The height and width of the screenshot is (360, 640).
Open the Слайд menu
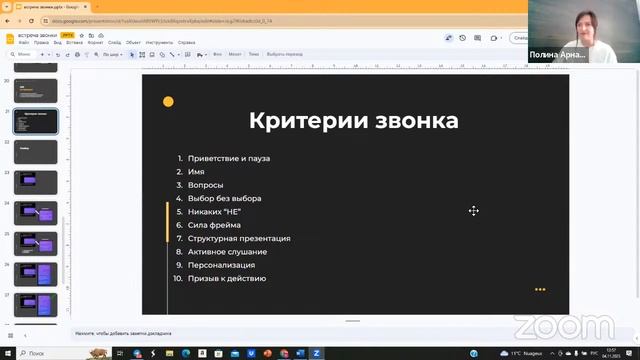[x=115, y=42]
